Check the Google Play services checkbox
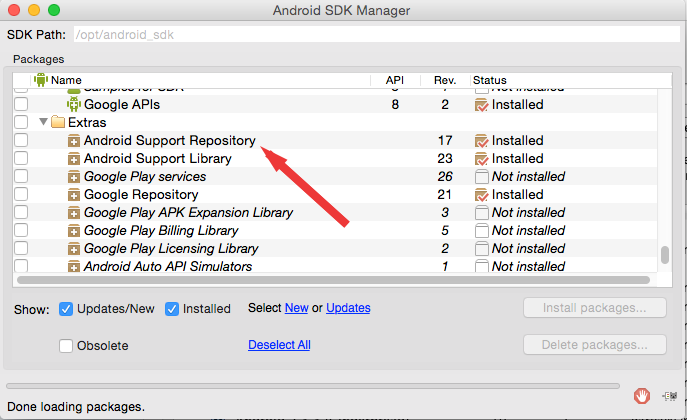The width and height of the screenshot is (687, 420). click(x=21, y=176)
